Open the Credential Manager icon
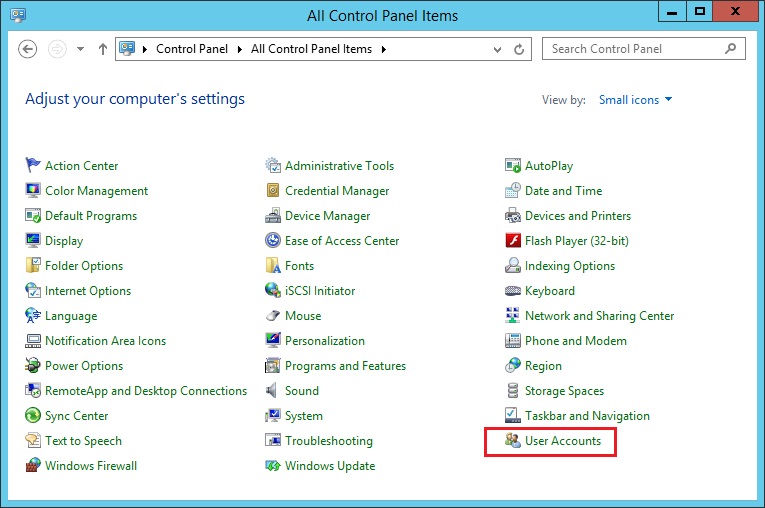765x508 pixels. (273, 191)
